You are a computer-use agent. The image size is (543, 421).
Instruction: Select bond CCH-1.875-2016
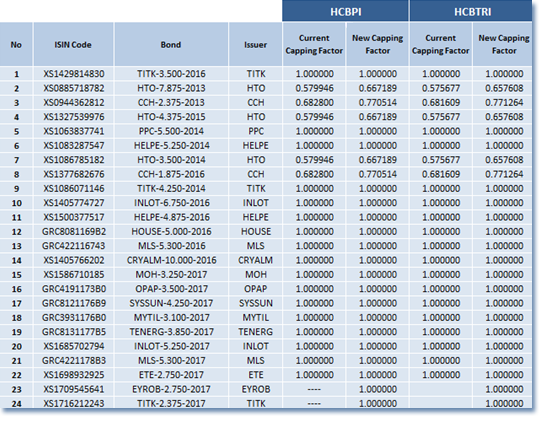(x=171, y=174)
